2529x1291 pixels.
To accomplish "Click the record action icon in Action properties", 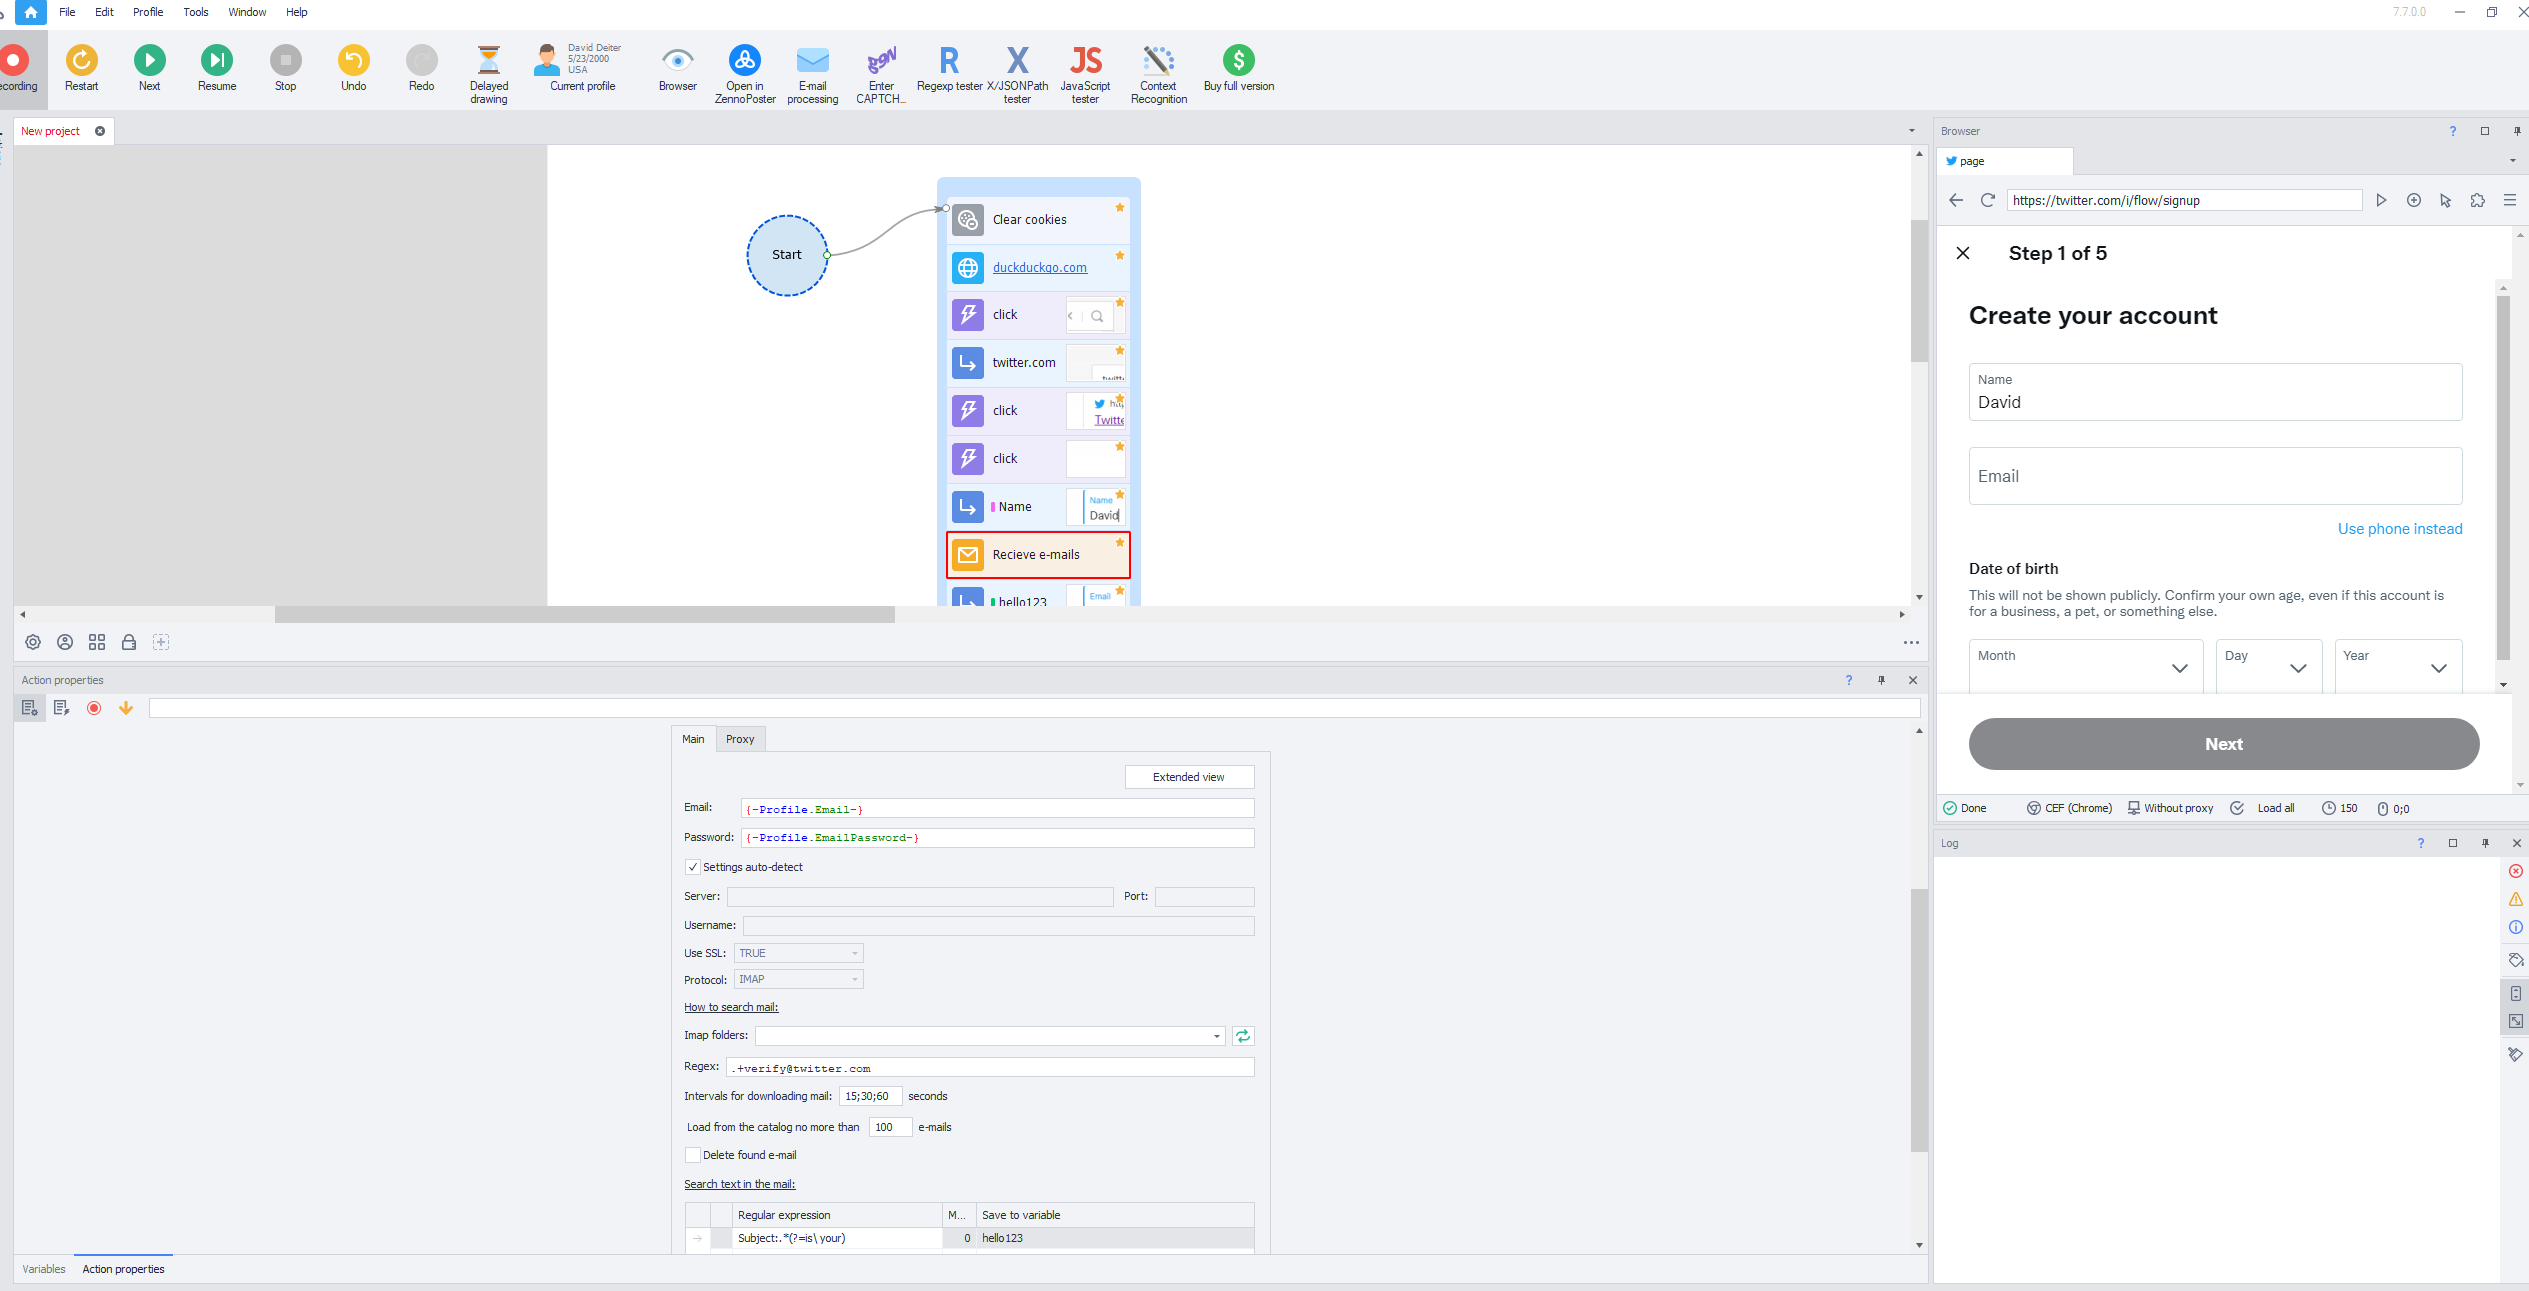I will click(x=94, y=708).
